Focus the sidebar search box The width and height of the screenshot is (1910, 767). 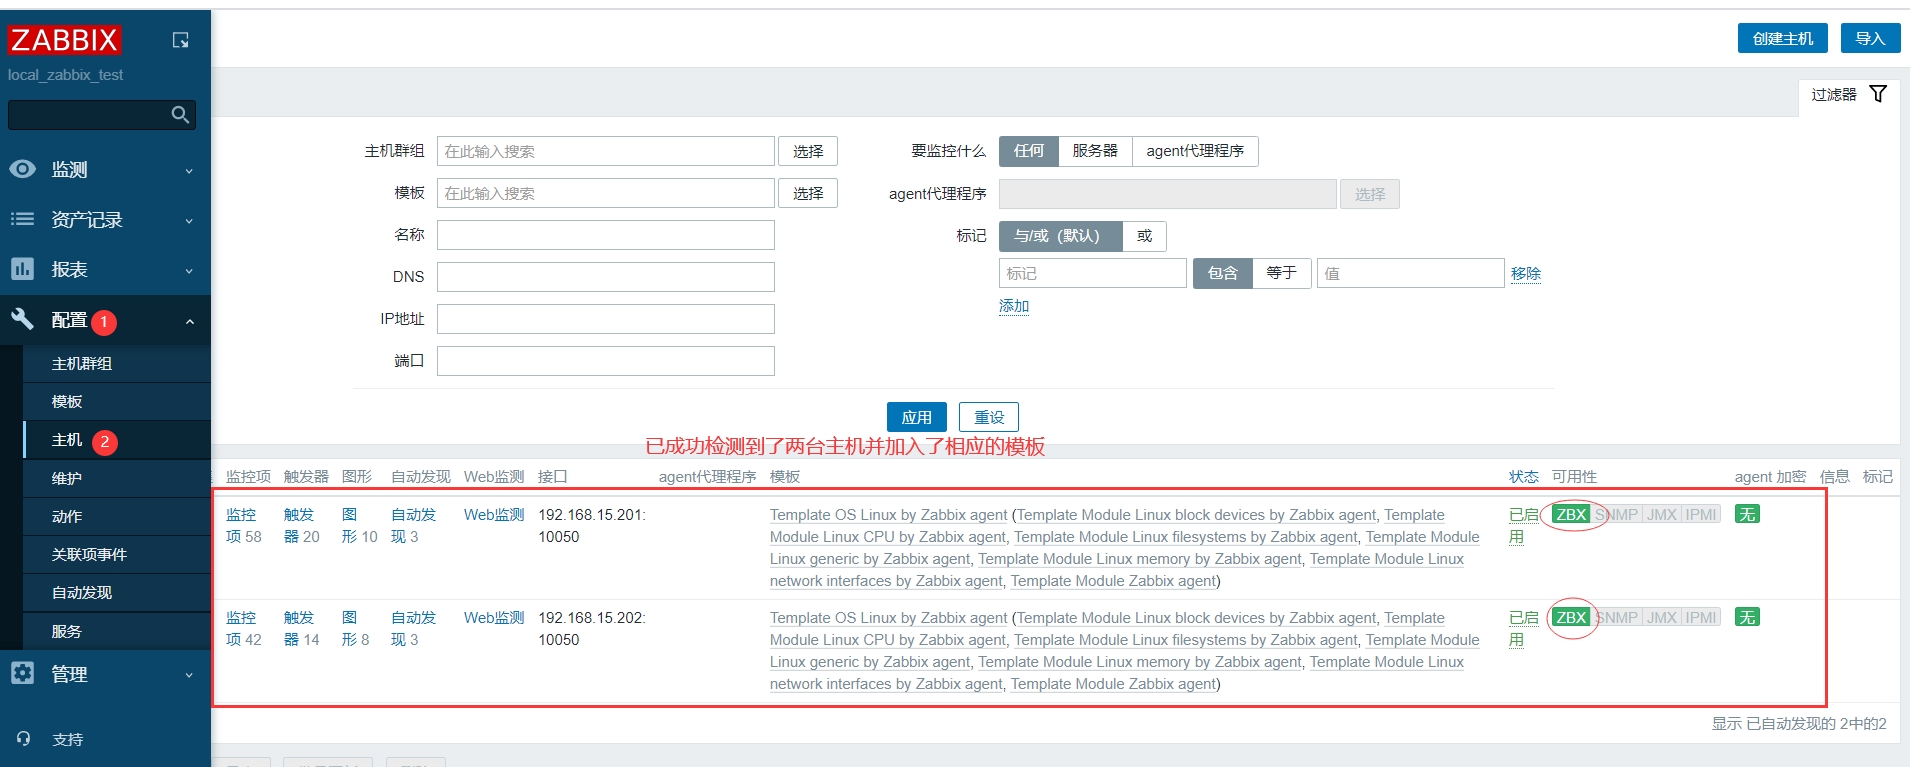pyautogui.click(x=102, y=115)
